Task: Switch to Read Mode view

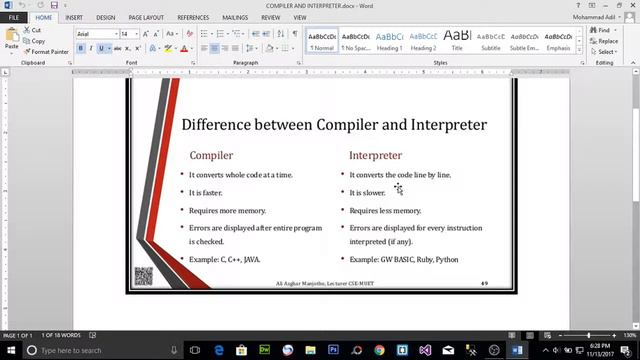Action: (x=512, y=336)
